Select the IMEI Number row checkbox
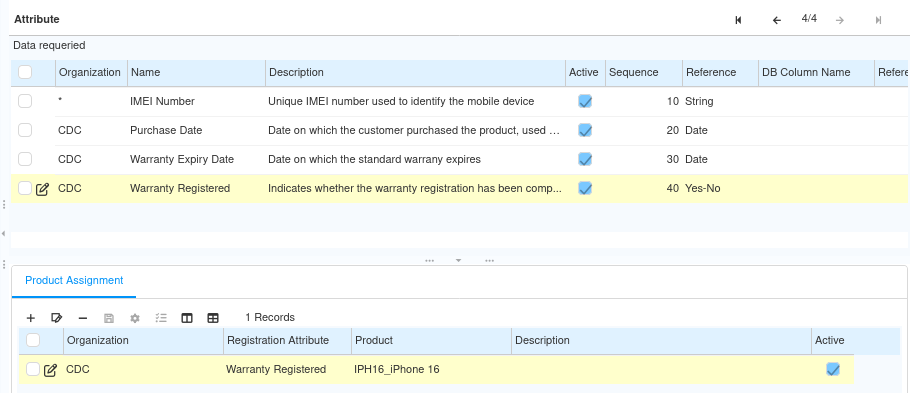The image size is (910, 393). pyautogui.click(x=25, y=101)
